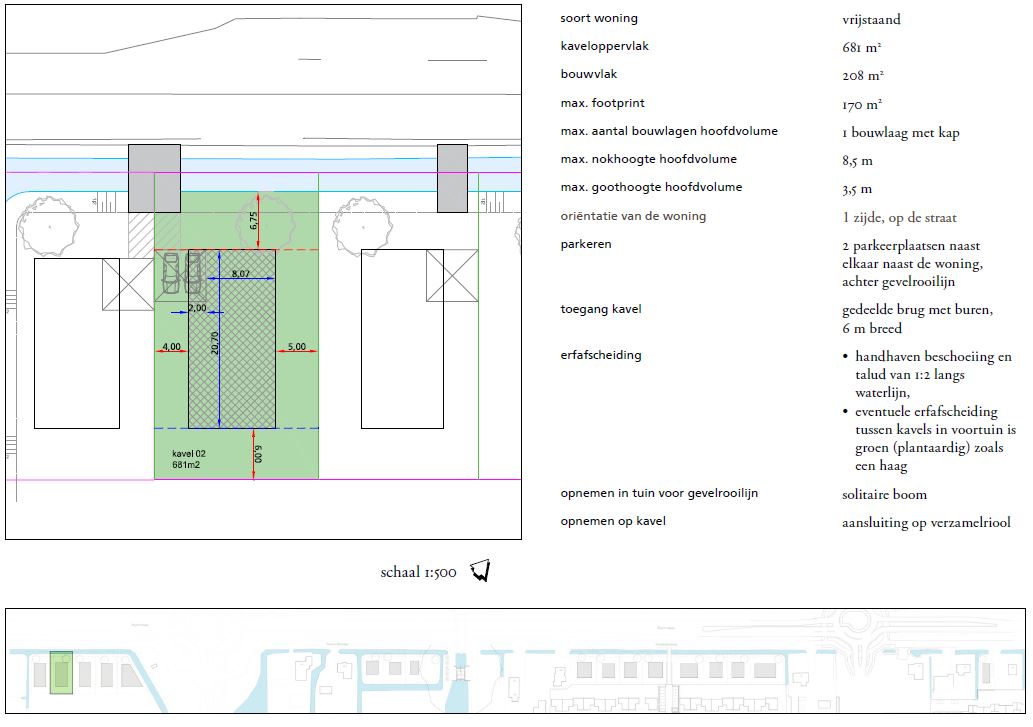Select the 'solitaire boom' text
Viewport: 1033px width, 727px height.
[884, 494]
